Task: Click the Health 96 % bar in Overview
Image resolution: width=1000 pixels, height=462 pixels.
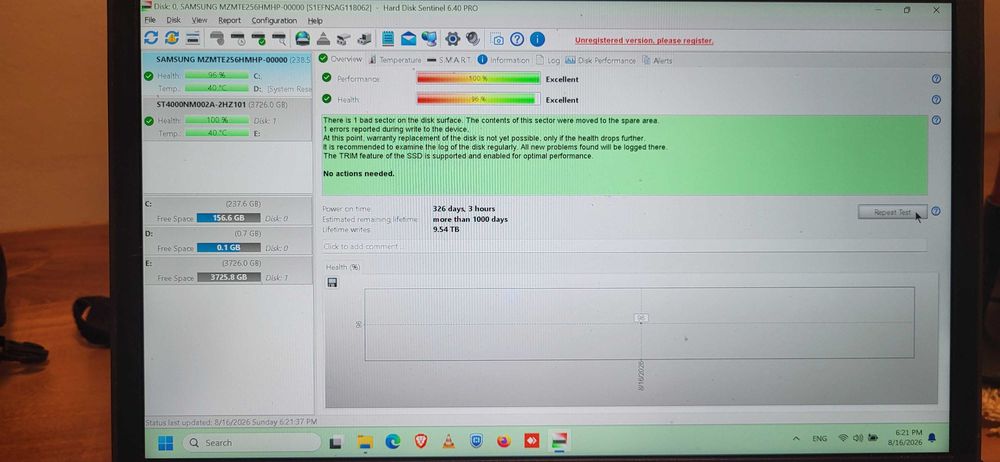Action: [478, 99]
